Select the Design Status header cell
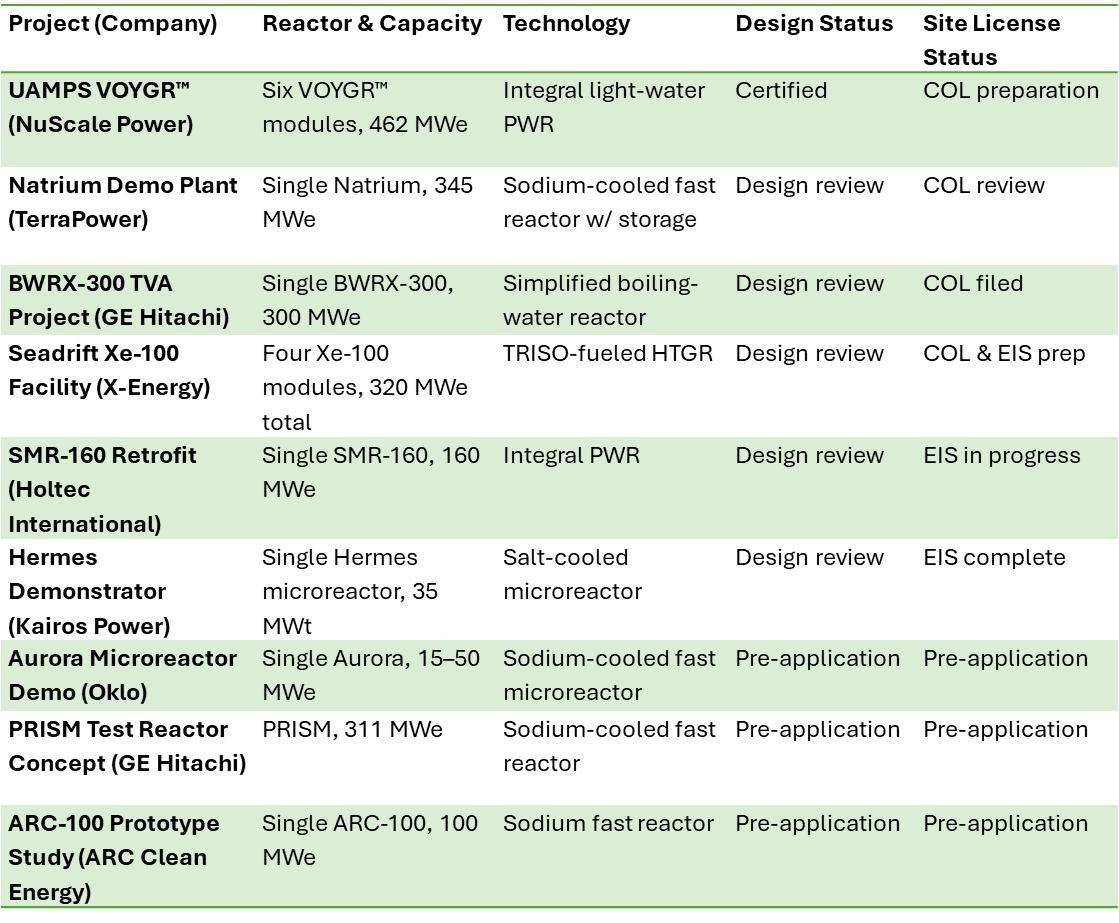The height and width of the screenshot is (923, 1119). coord(814,24)
